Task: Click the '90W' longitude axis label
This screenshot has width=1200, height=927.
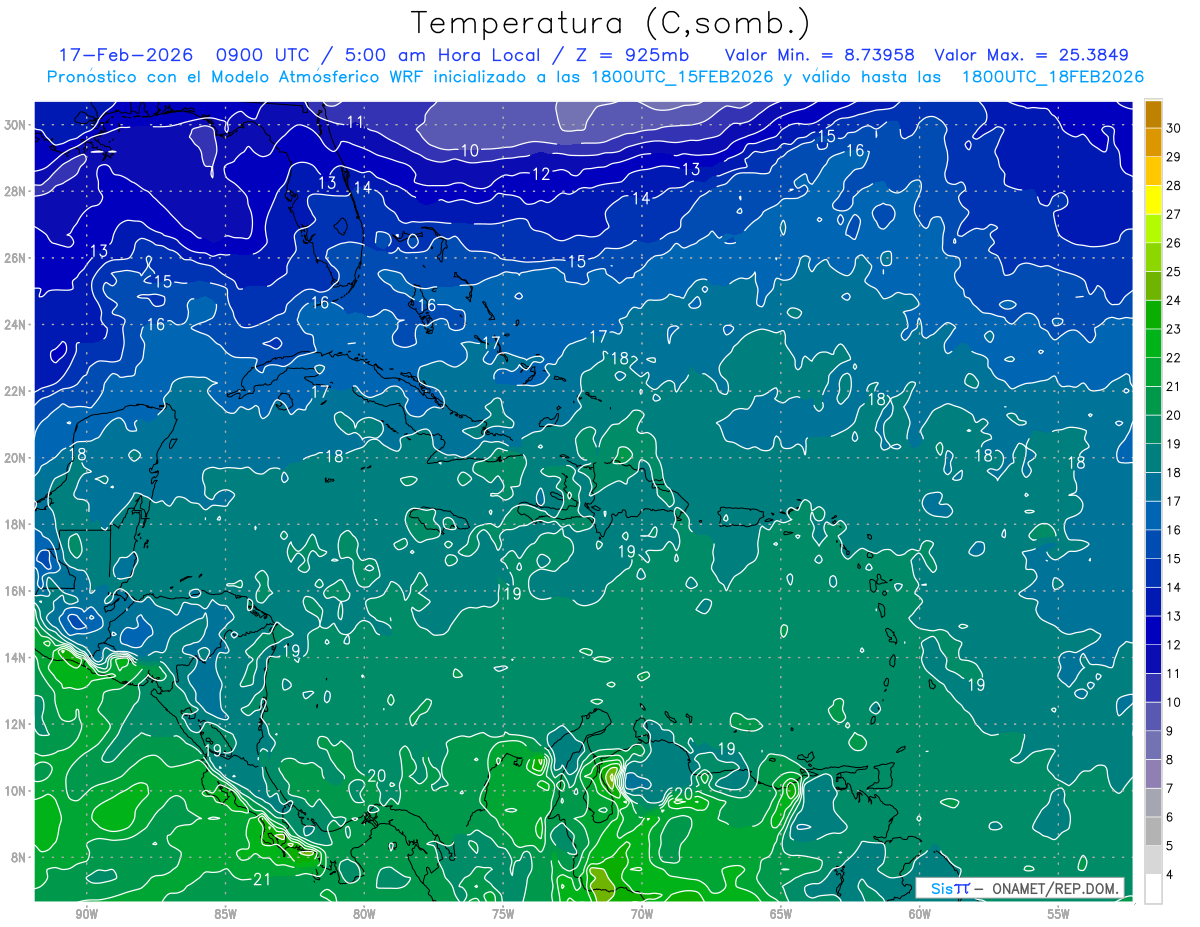Action: click(86, 914)
